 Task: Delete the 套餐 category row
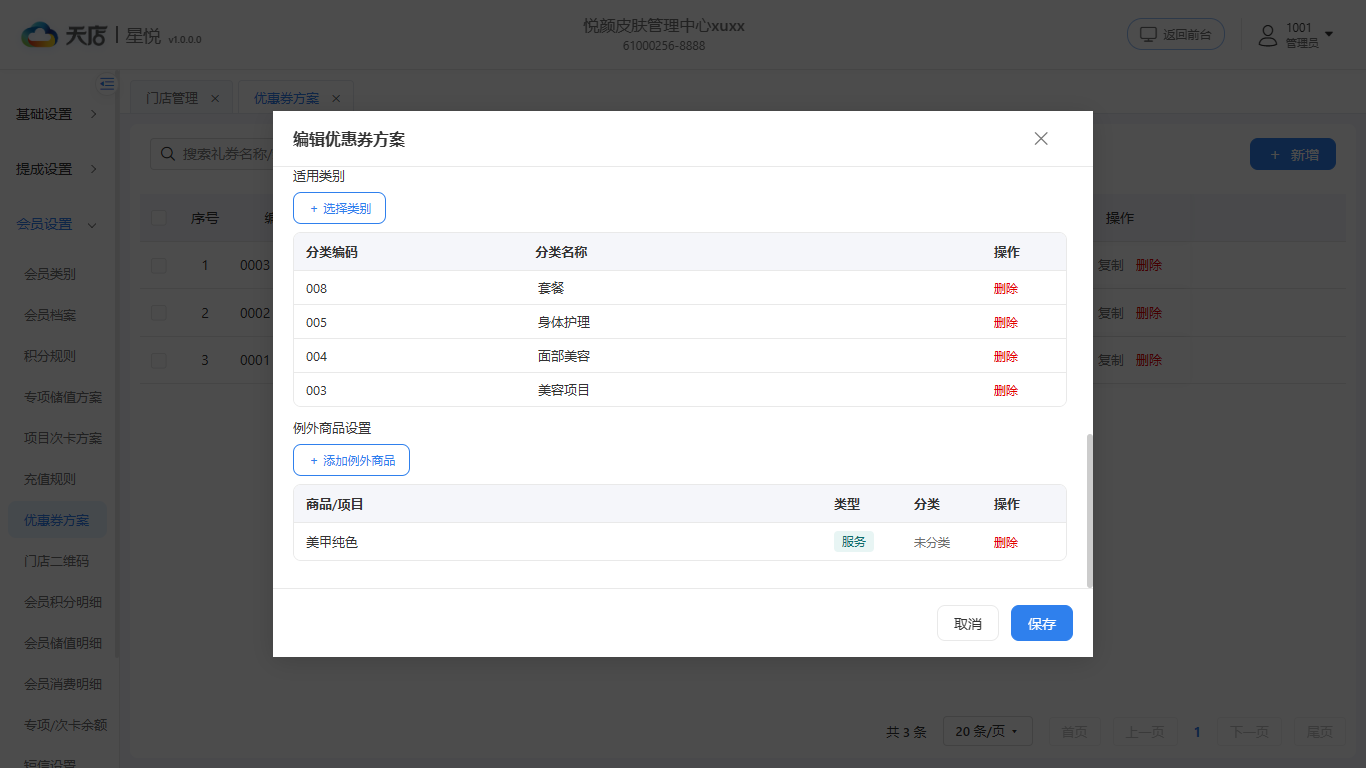[x=1006, y=288]
